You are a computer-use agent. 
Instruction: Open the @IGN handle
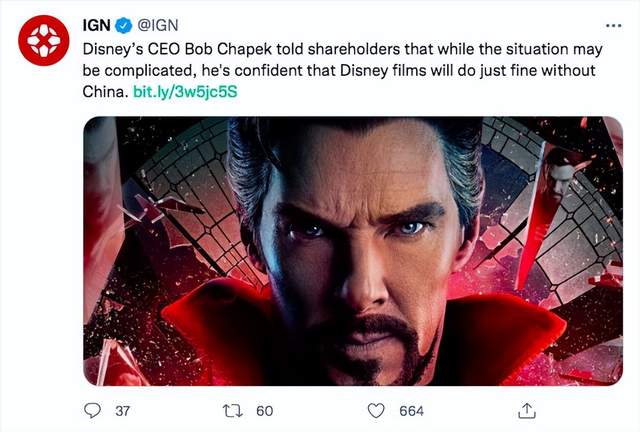coord(158,23)
